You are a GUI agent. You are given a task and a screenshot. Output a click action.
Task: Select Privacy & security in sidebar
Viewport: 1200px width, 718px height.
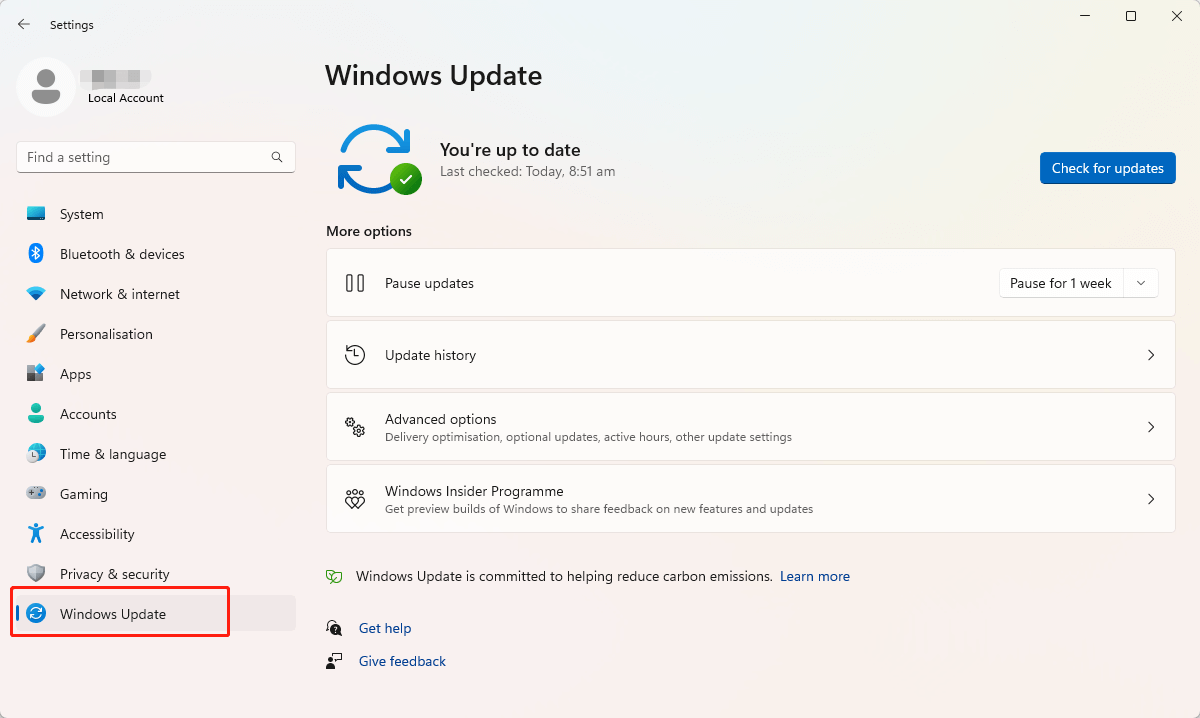(x=156, y=574)
